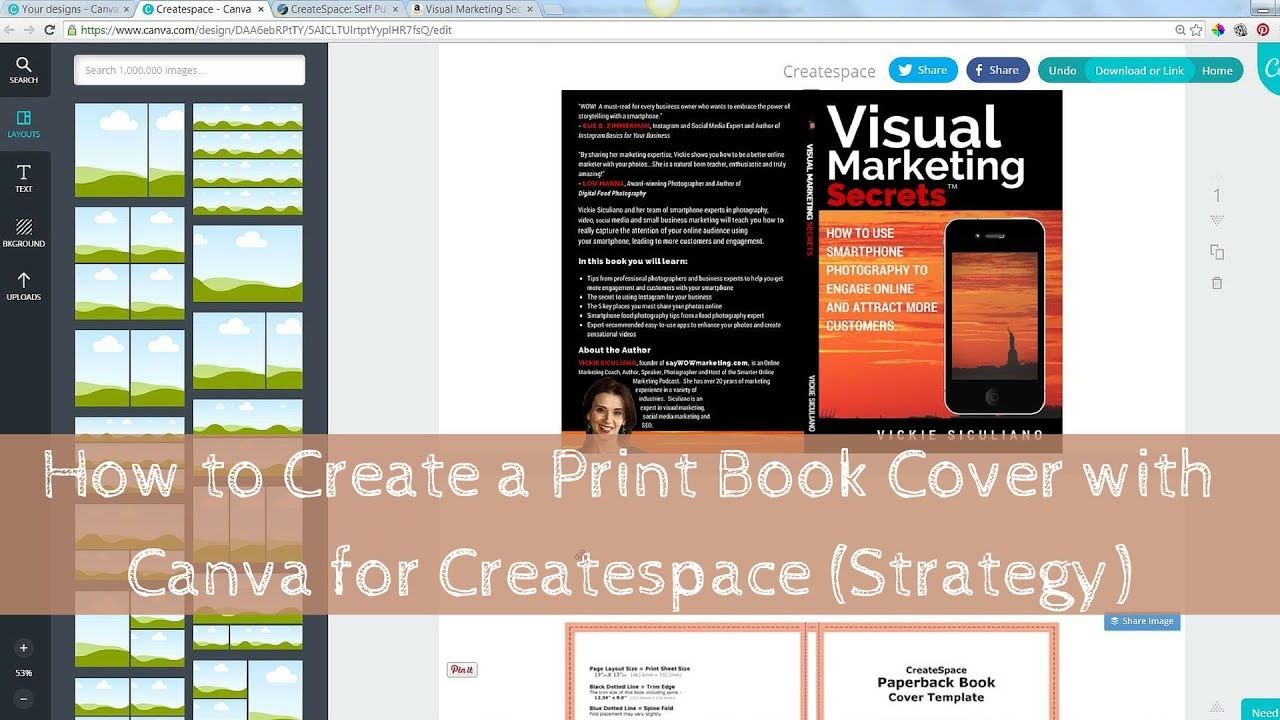
Task: Choose the two-by-two grid layout thumbnail
Action: pos(130,263)
